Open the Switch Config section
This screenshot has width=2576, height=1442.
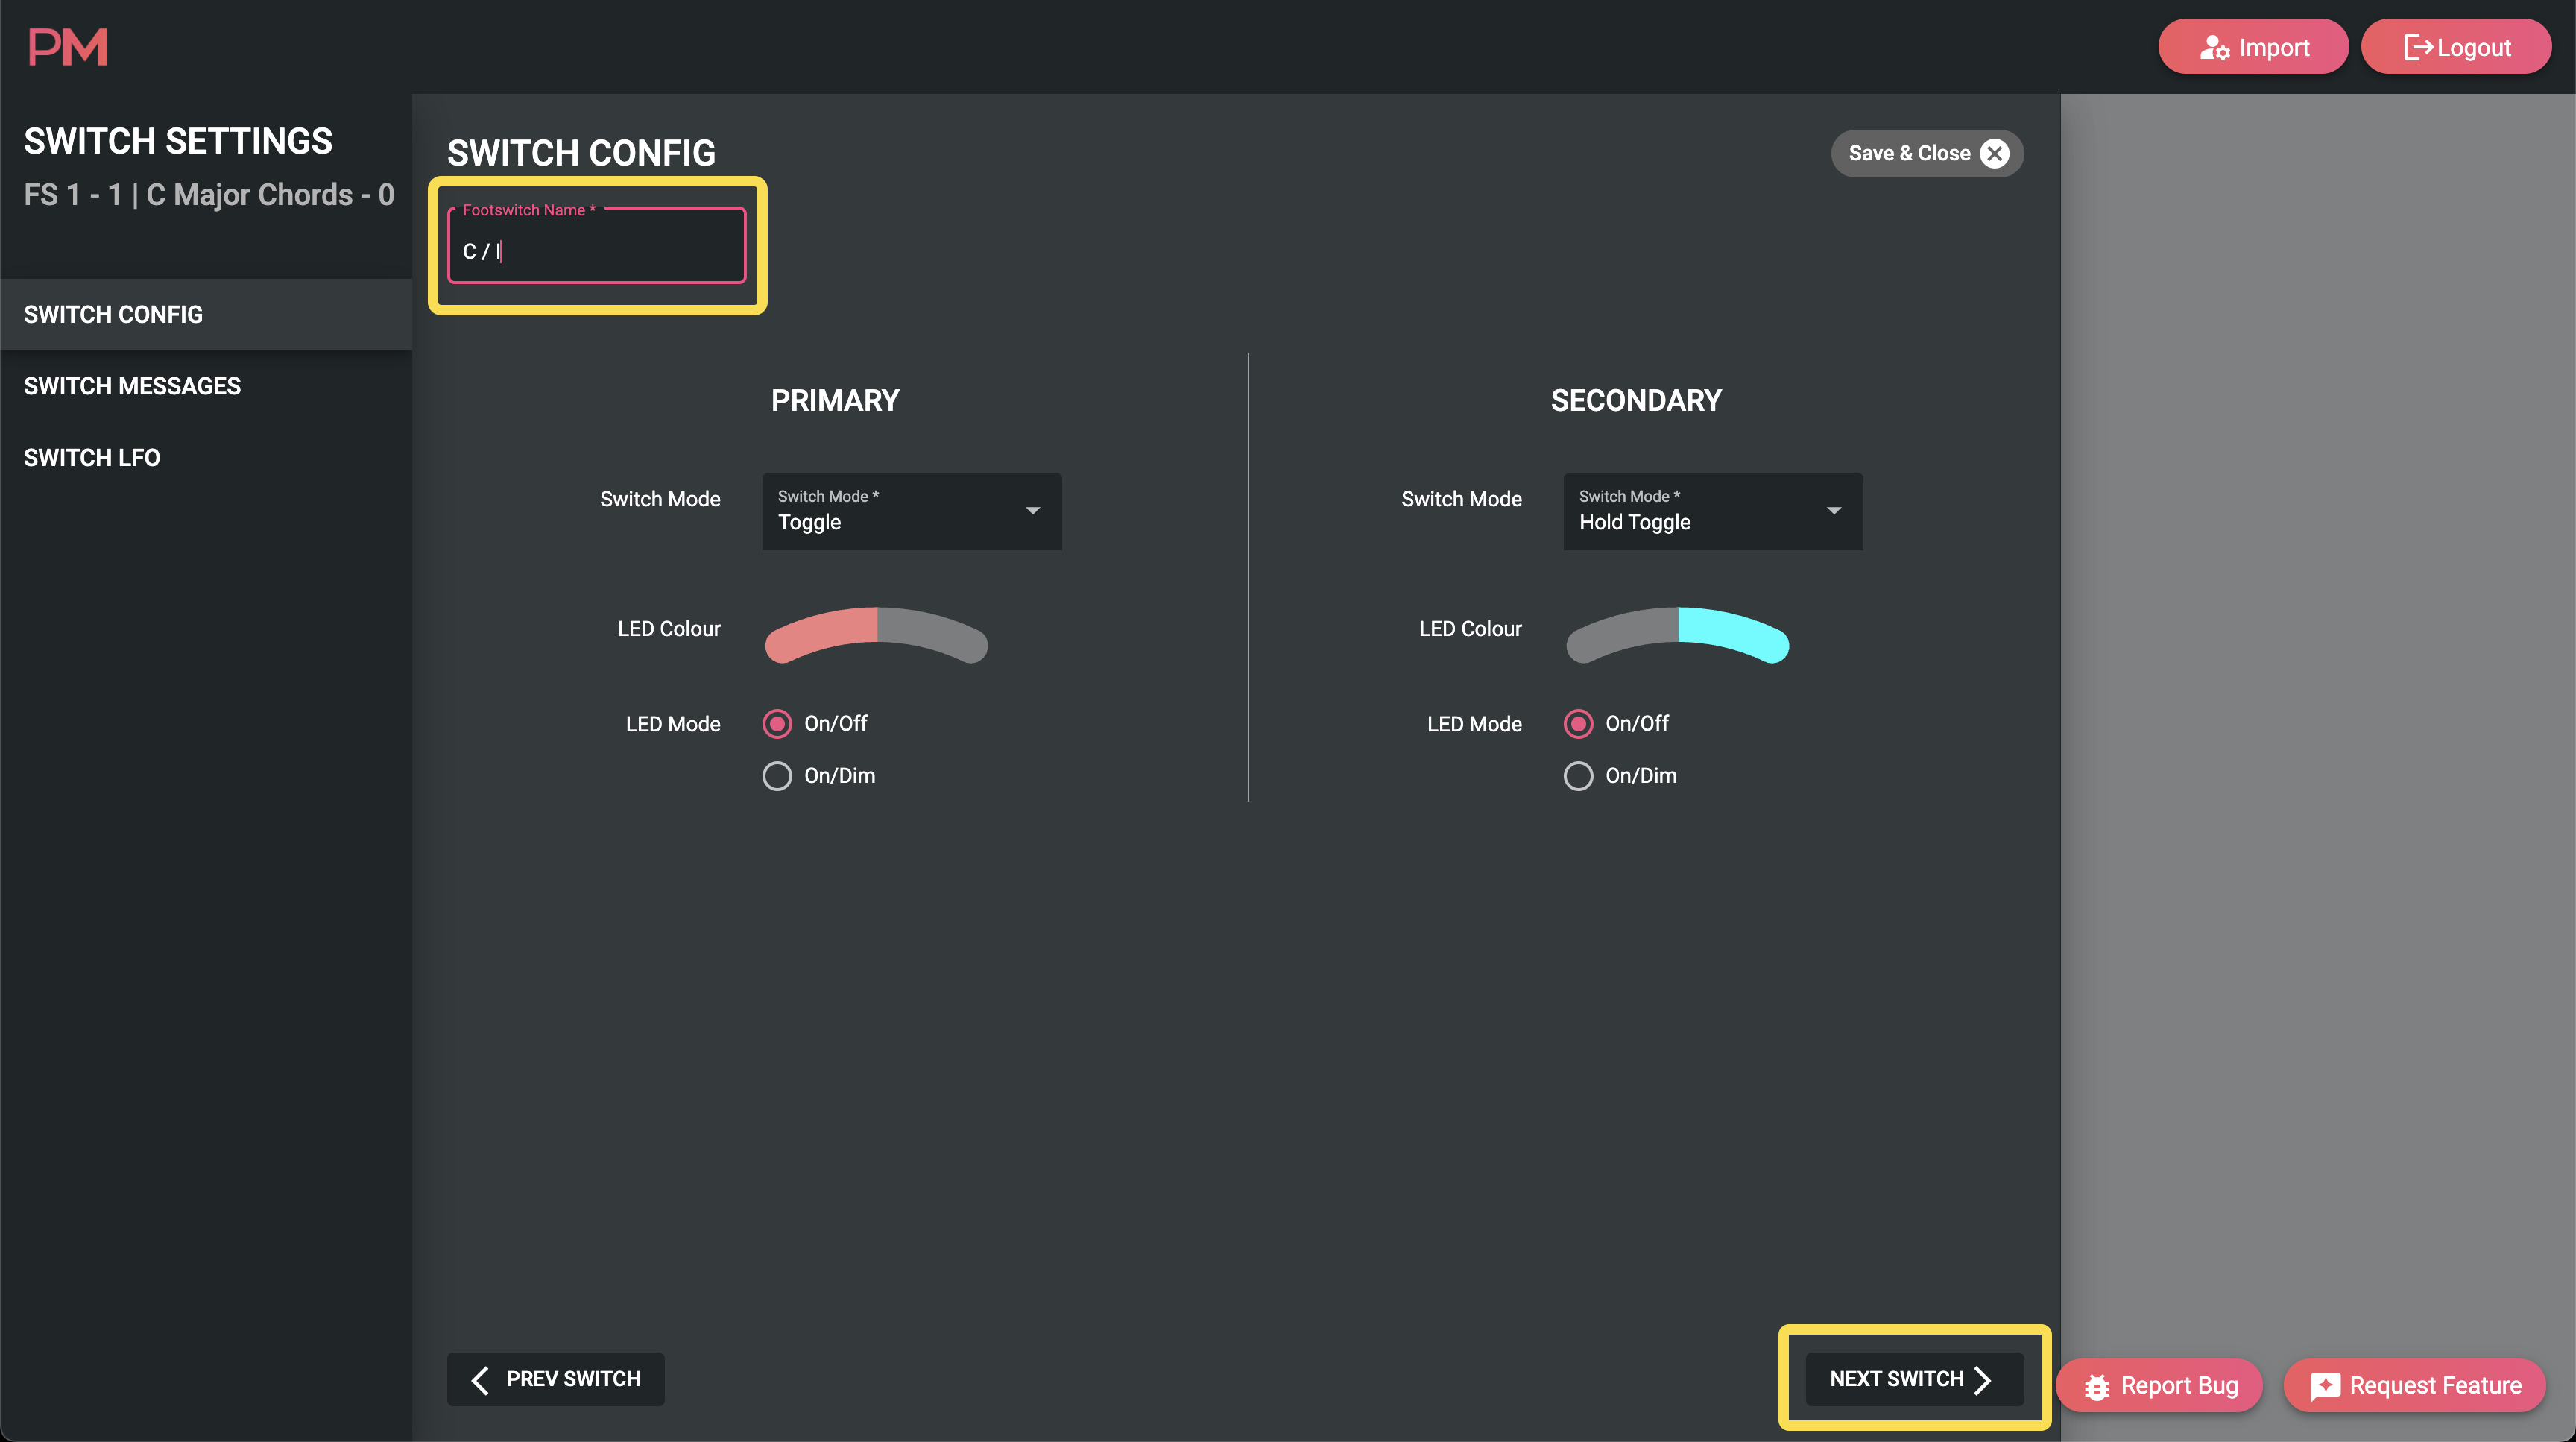click(x=206, y=314)
